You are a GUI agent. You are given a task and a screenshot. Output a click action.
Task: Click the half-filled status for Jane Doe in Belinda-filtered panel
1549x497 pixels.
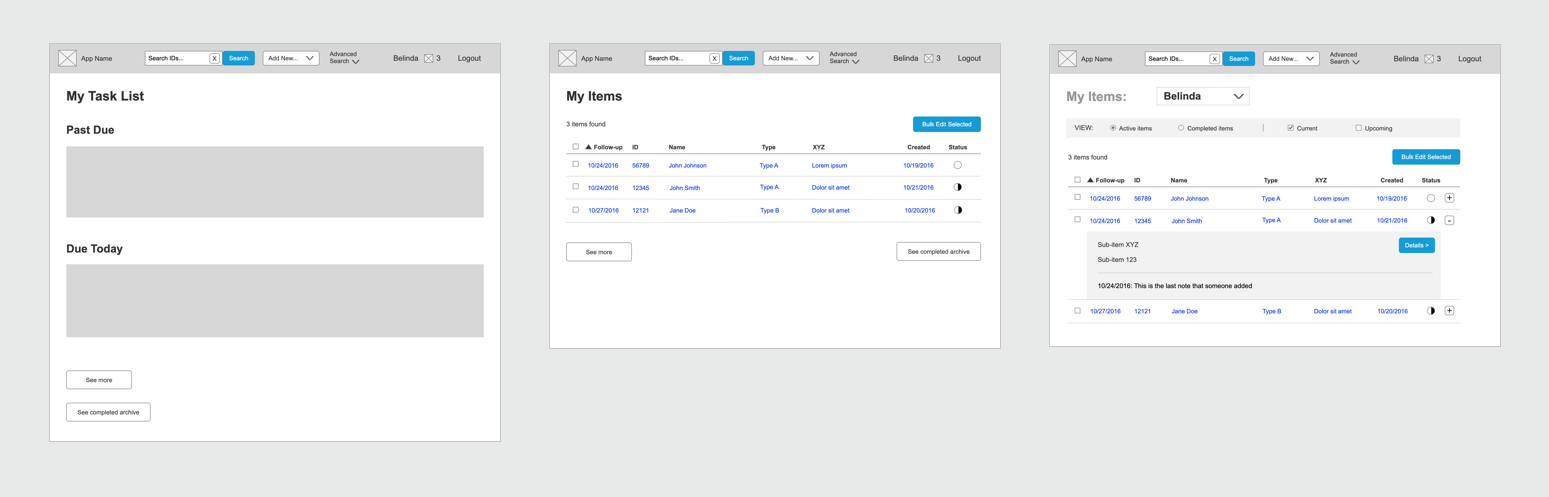point(1430,311)
